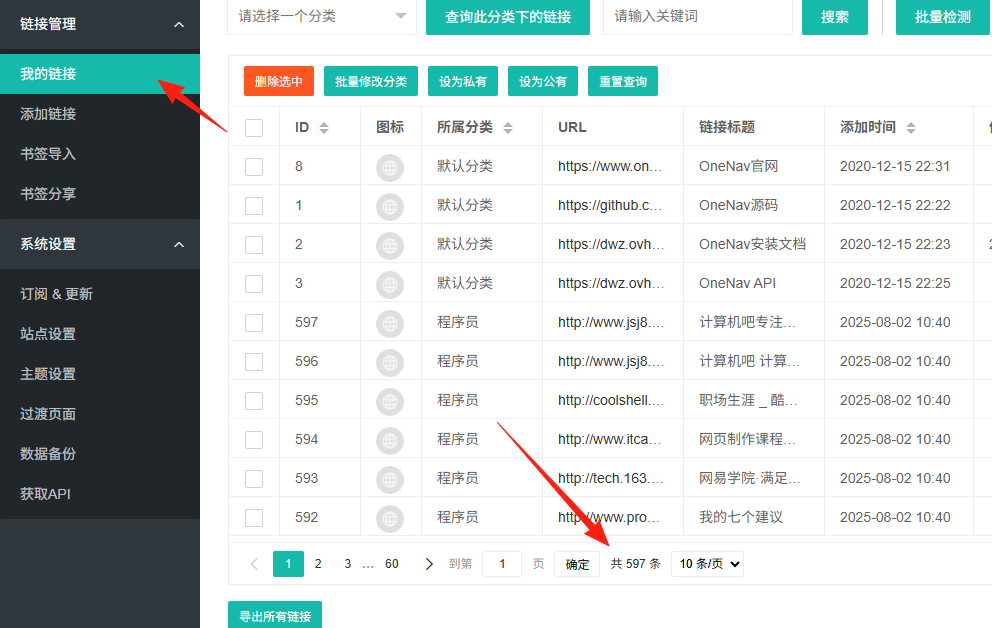Click the globe icon for OneNav源码 row

coord(390,207)
